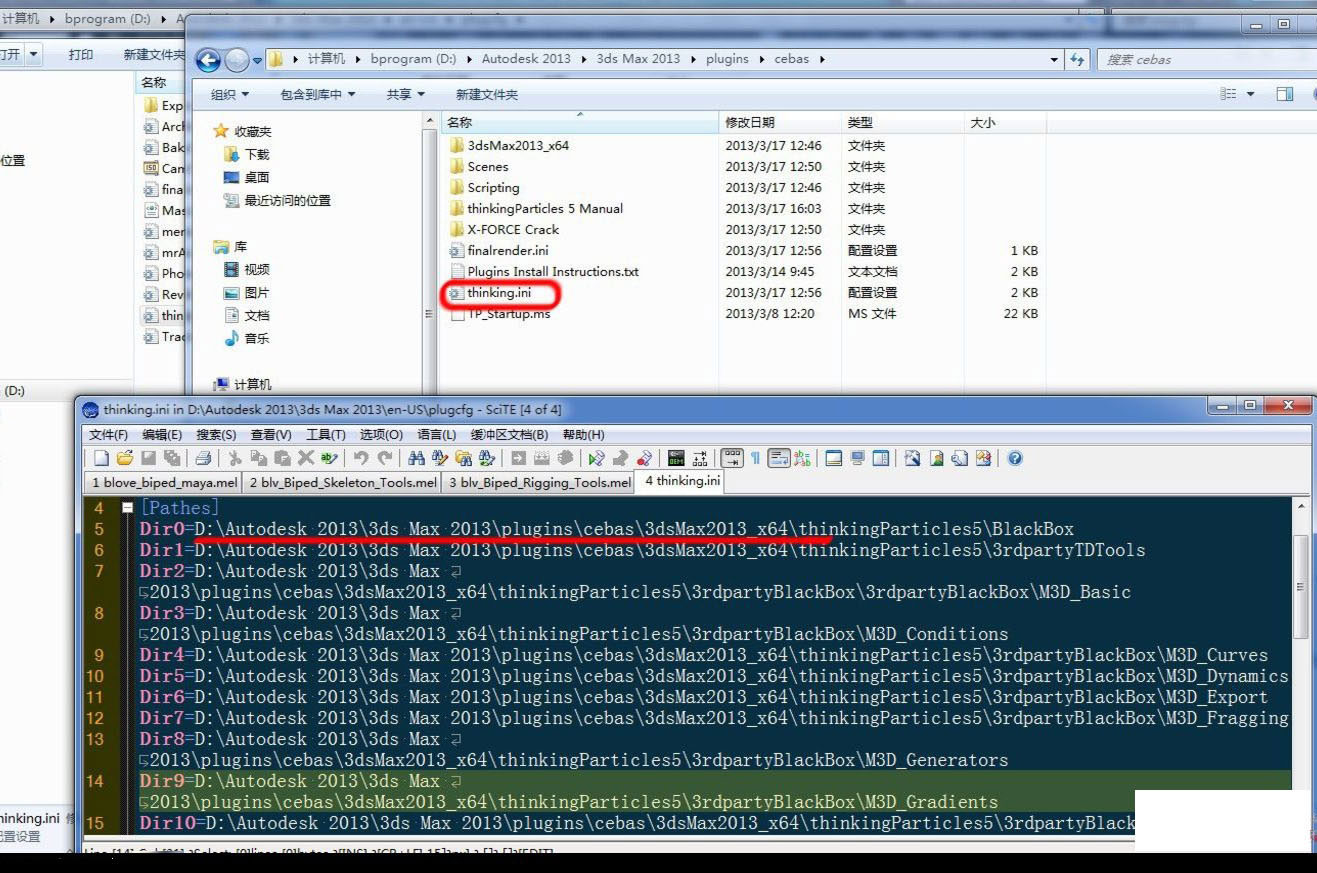Open the 查看(V) menu in SciTE
The width and height of the screenshot is (1317, 873).
pyautogui.click(x=271, y=434)
